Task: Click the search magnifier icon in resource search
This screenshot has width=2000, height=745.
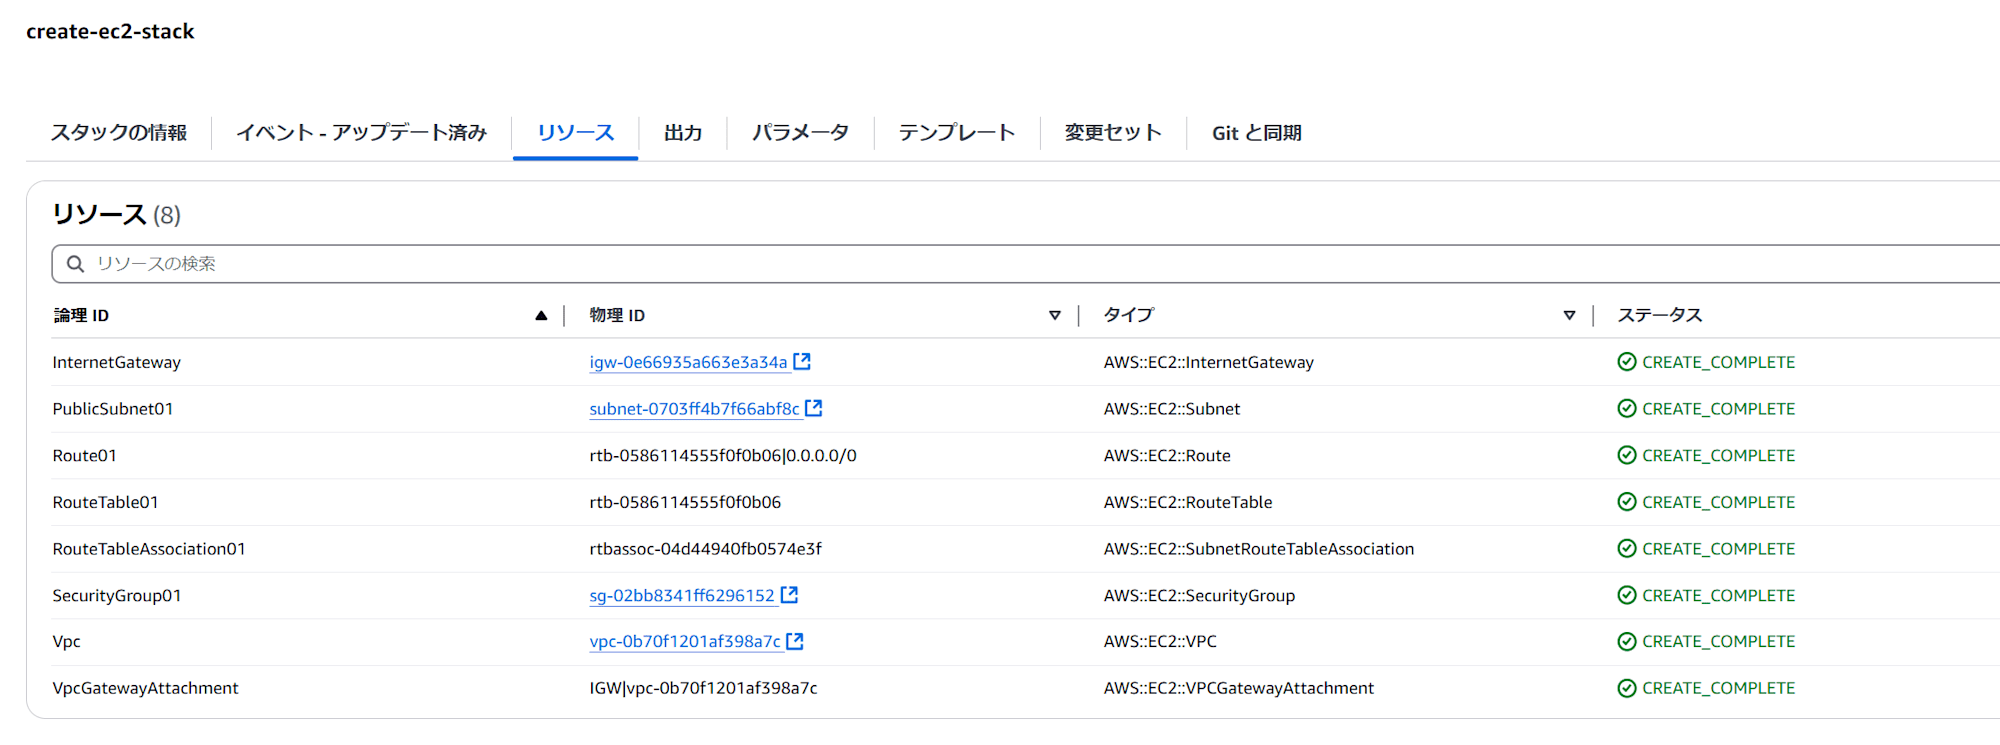Action: click(x=75, y=264)
